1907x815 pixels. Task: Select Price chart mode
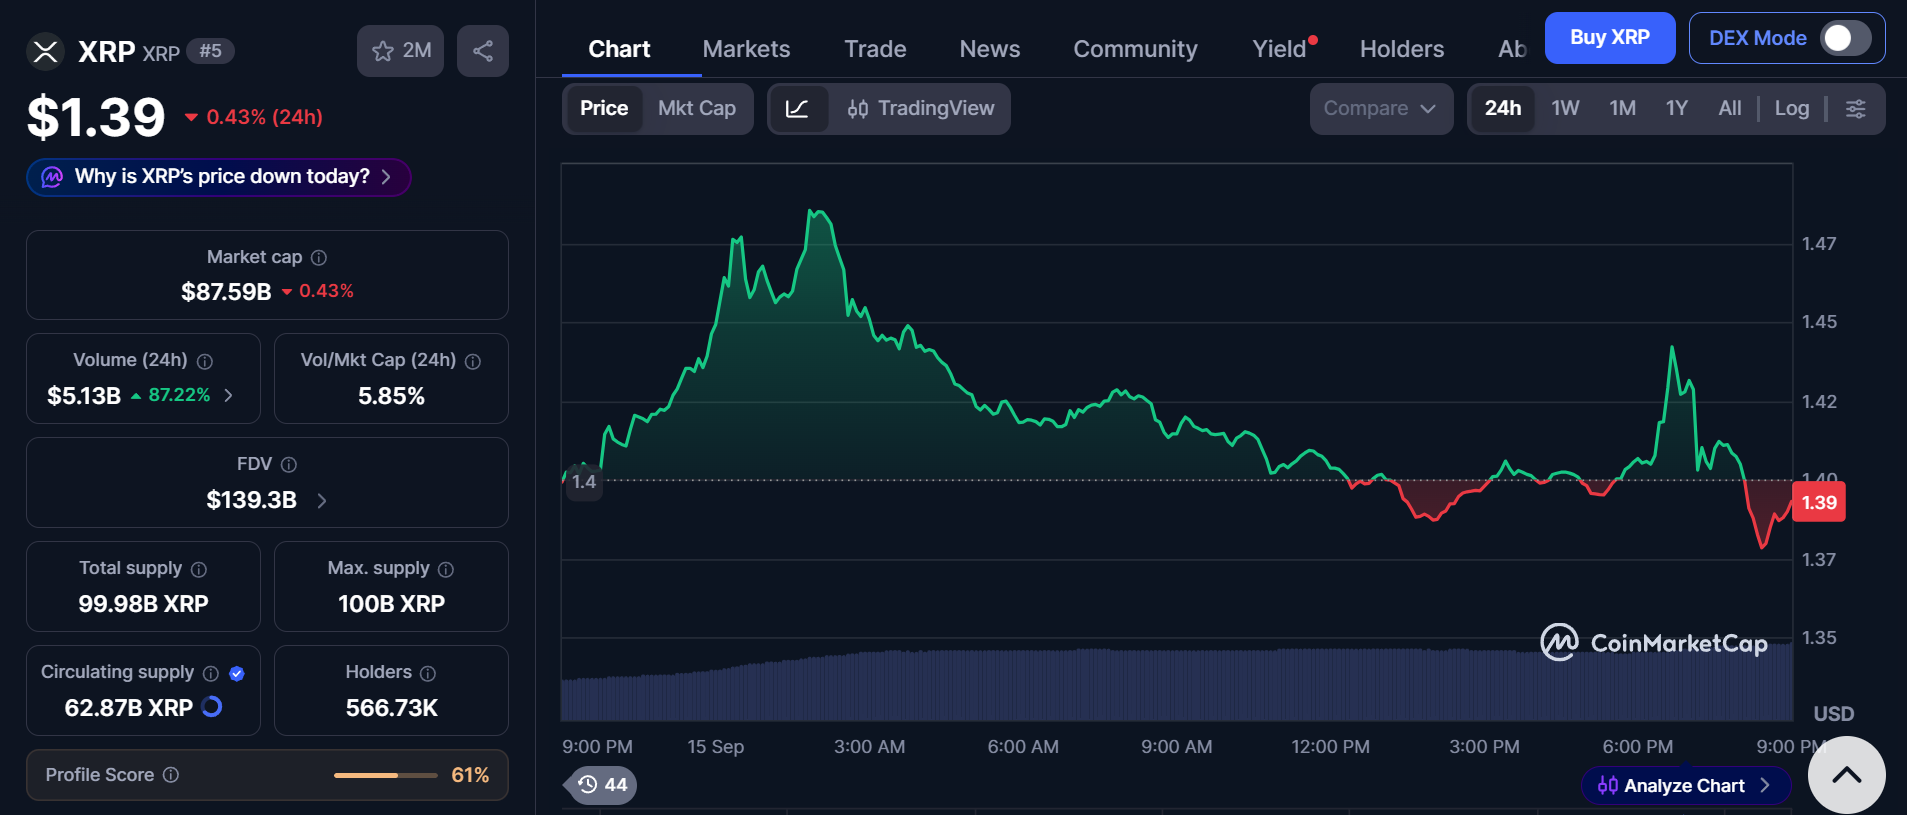(604, 109)
